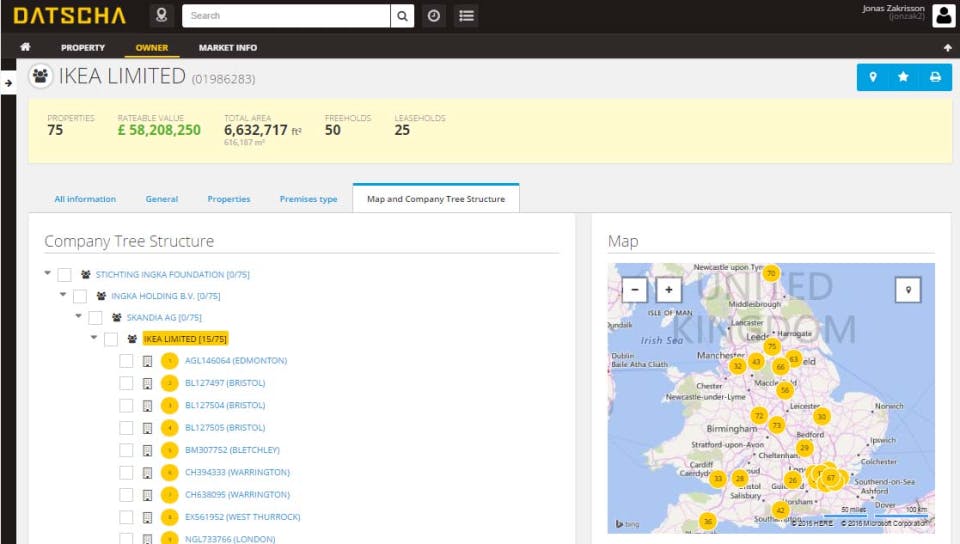Print the owner page

(x=935, y=77)
